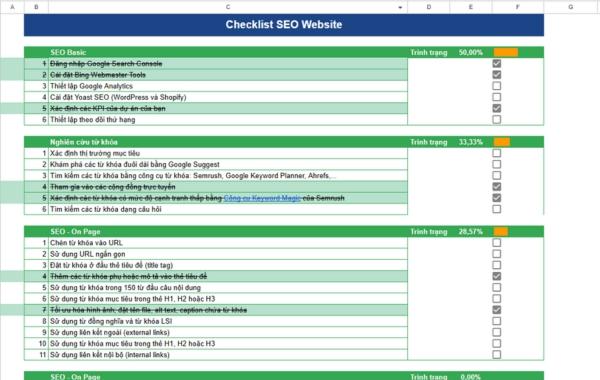Open the Công cụ Keyword Magic link

pos(262,198)
